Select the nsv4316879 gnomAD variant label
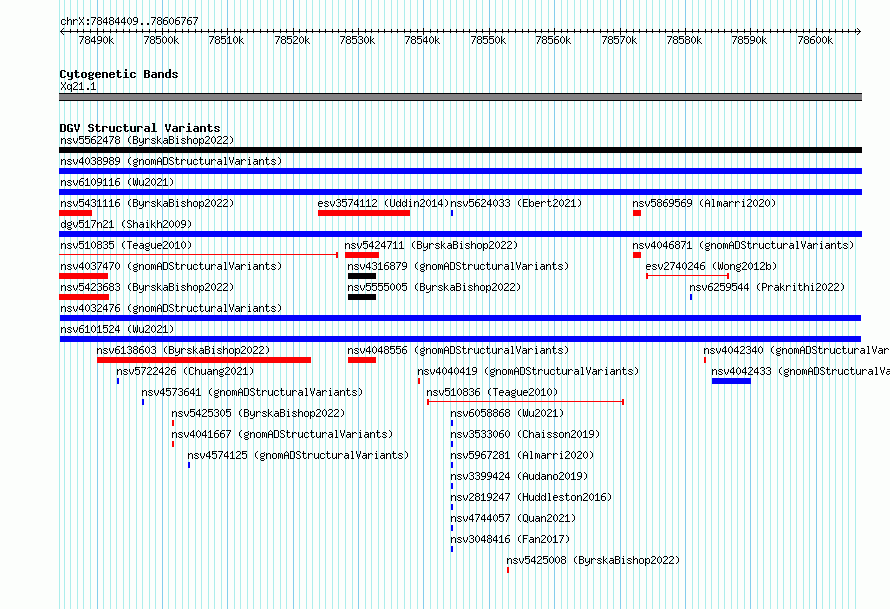 (458, 266)
